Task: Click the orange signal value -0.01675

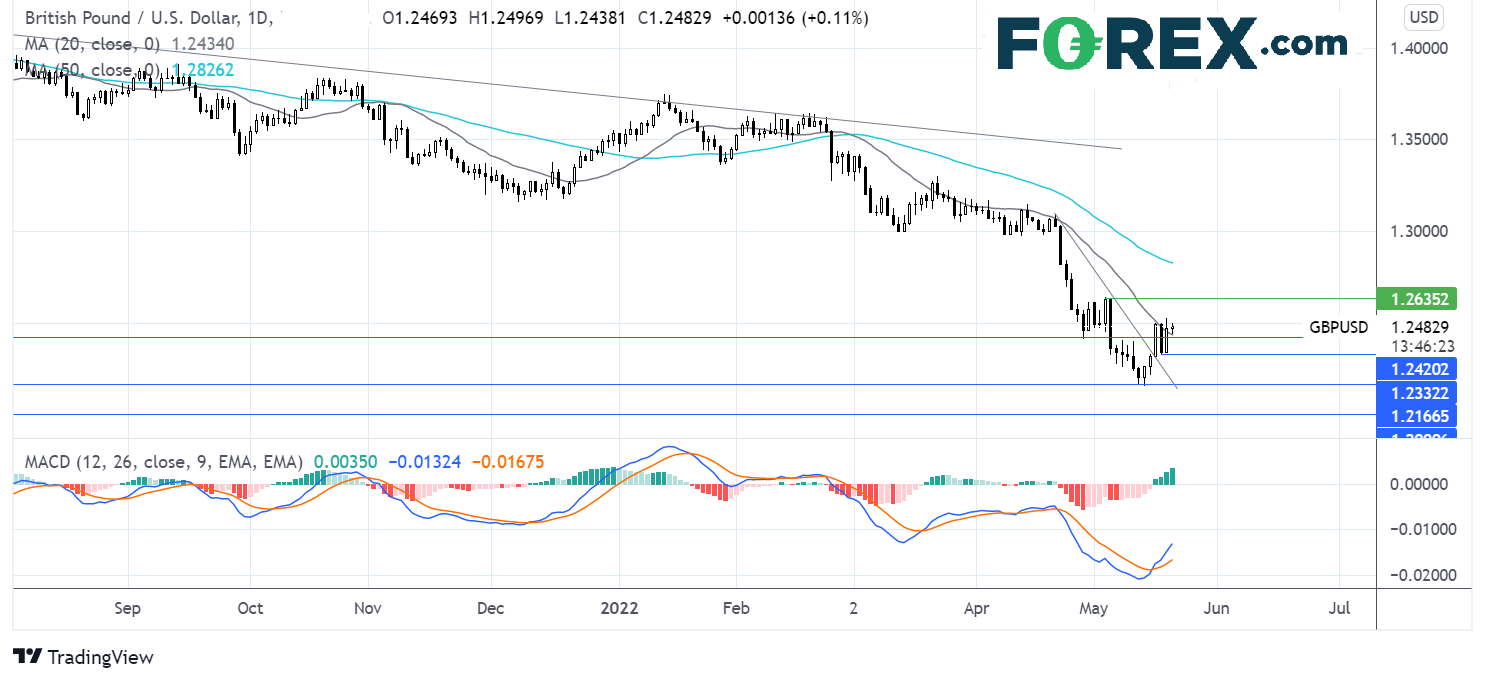Action: [508, 462]
